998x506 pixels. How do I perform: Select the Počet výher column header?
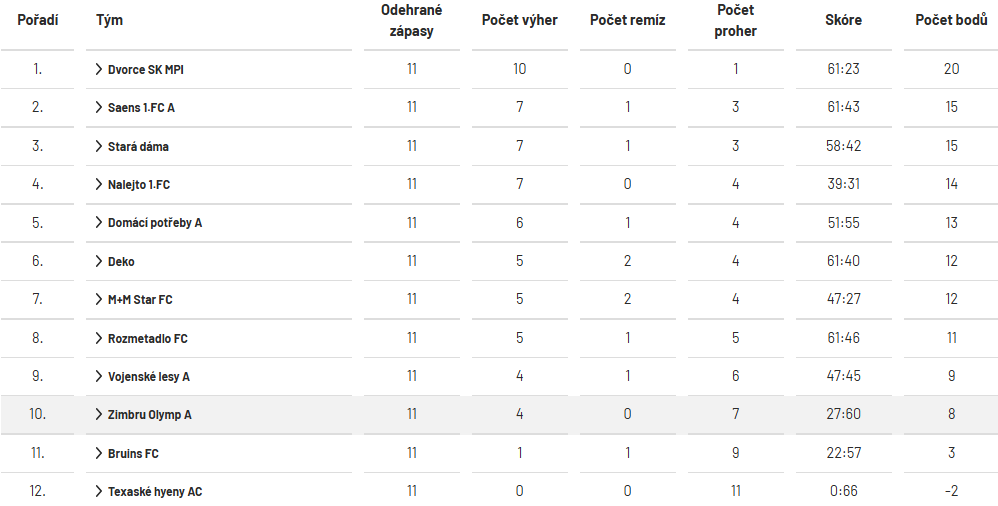coord(519,21)
